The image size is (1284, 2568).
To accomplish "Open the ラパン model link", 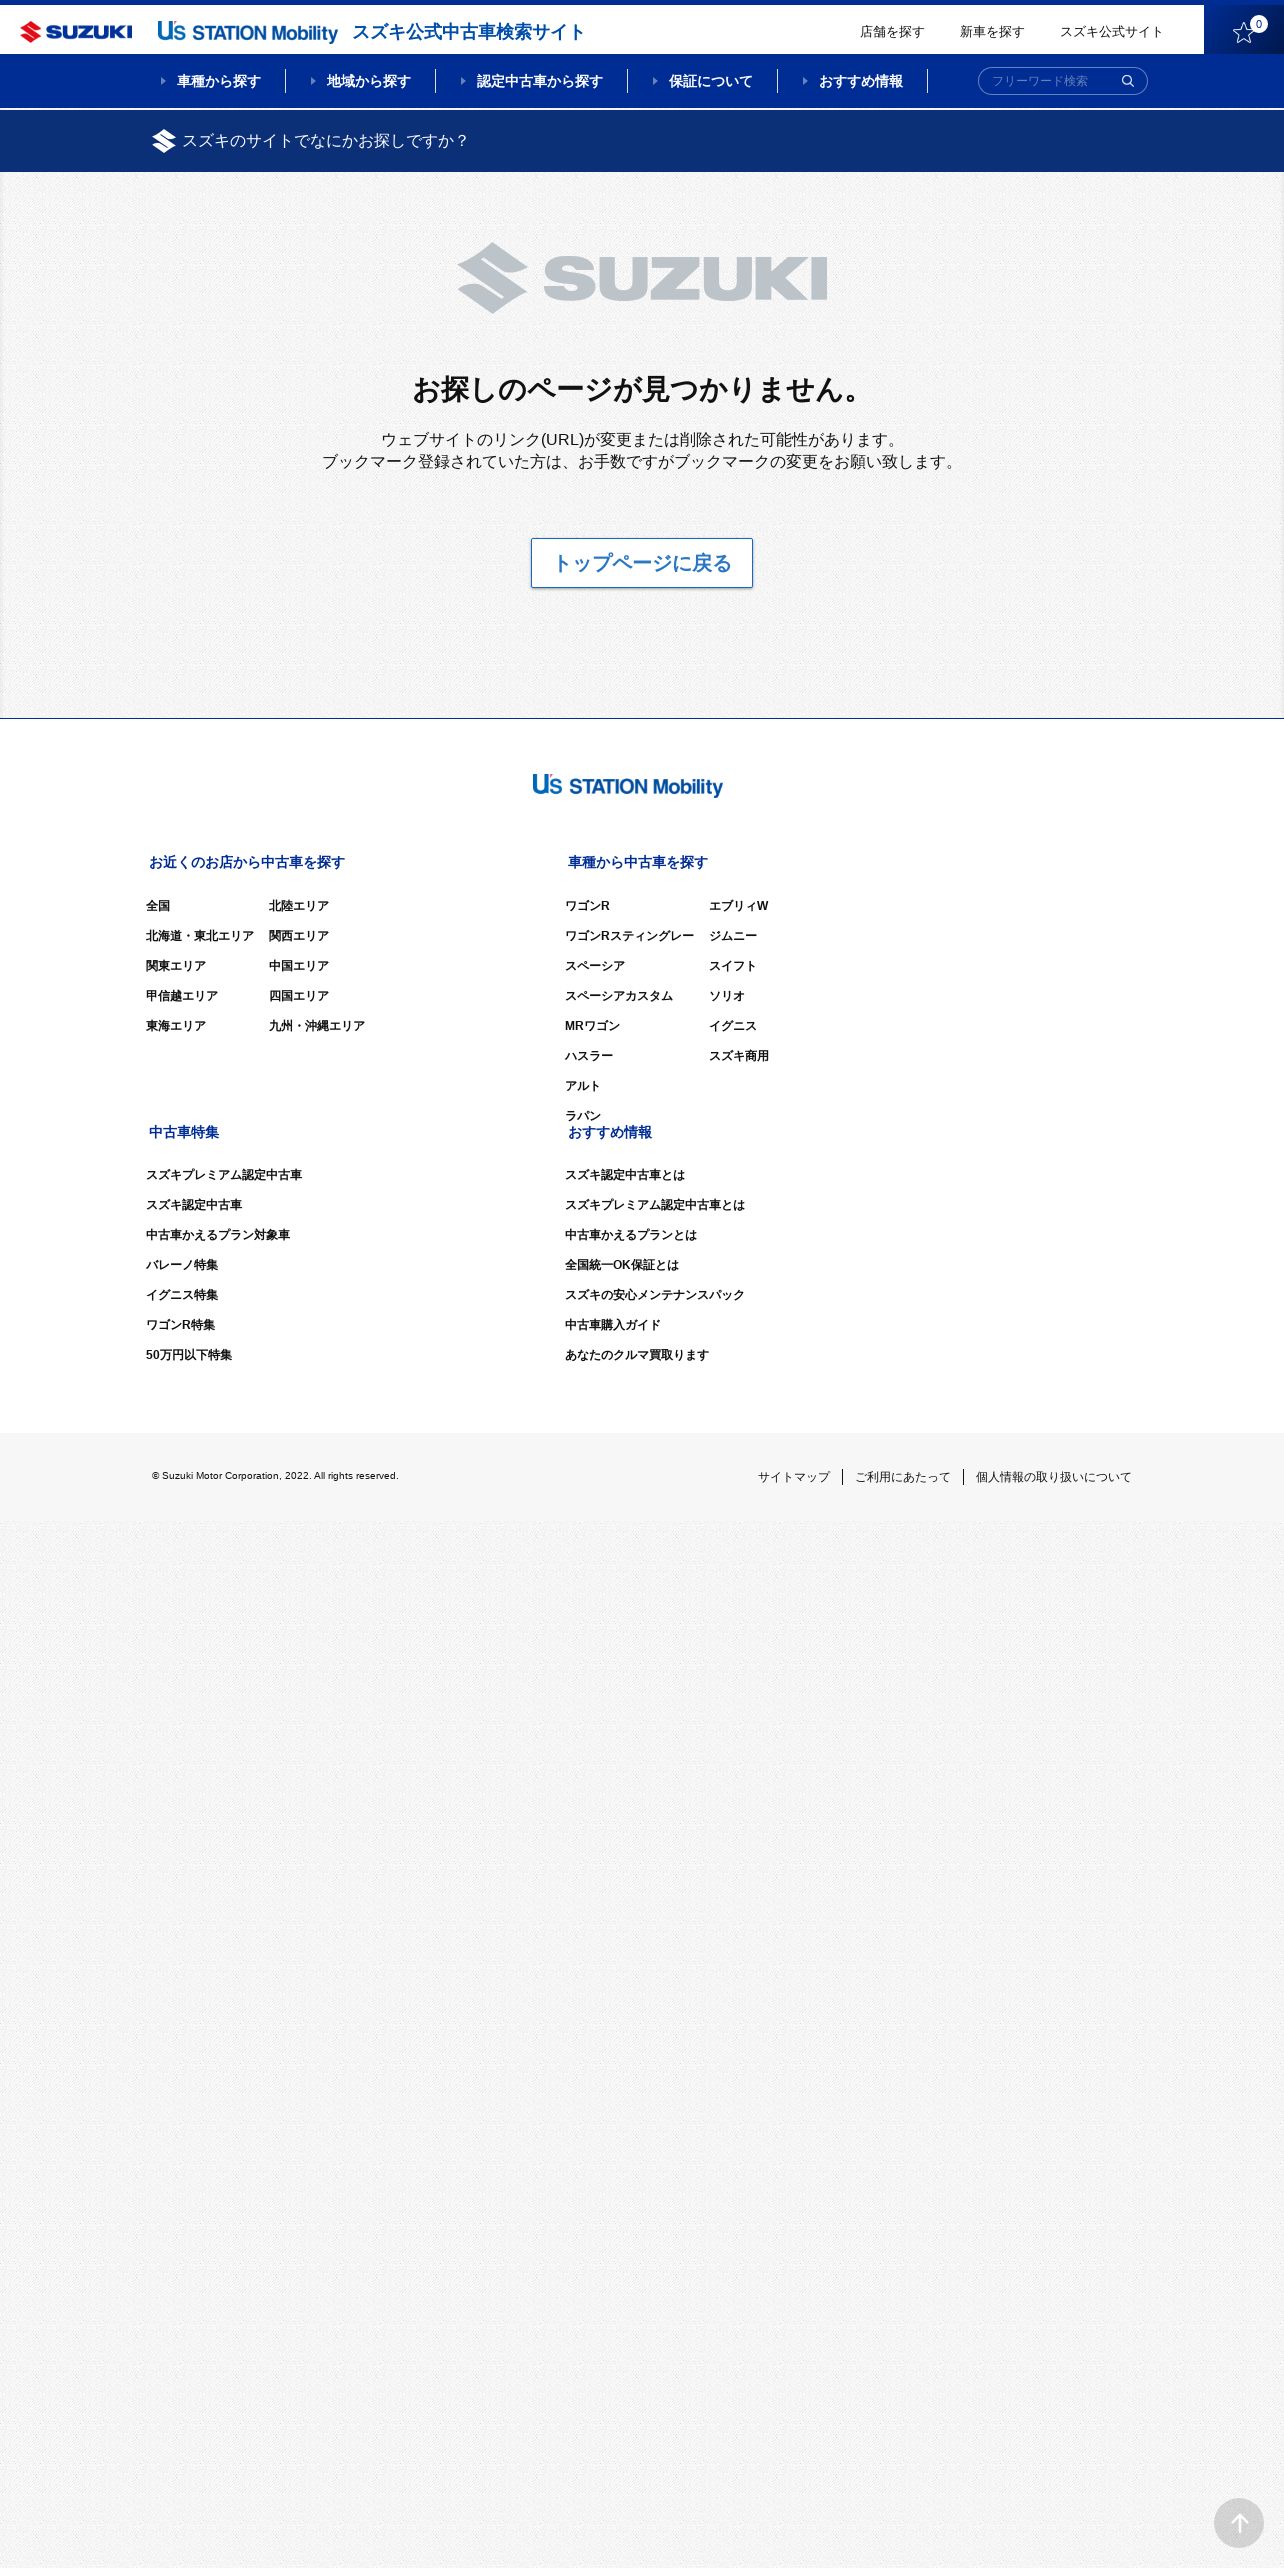I will coord(583,1116).
